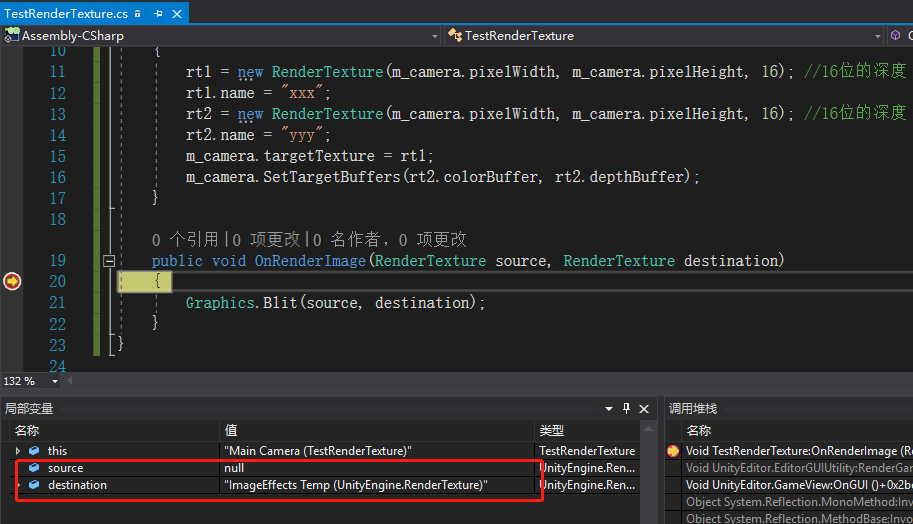
Task: Select TestRenderTexture:OnRenderImage stack frame
Action: pyautogui.click(x=799, y=451)
